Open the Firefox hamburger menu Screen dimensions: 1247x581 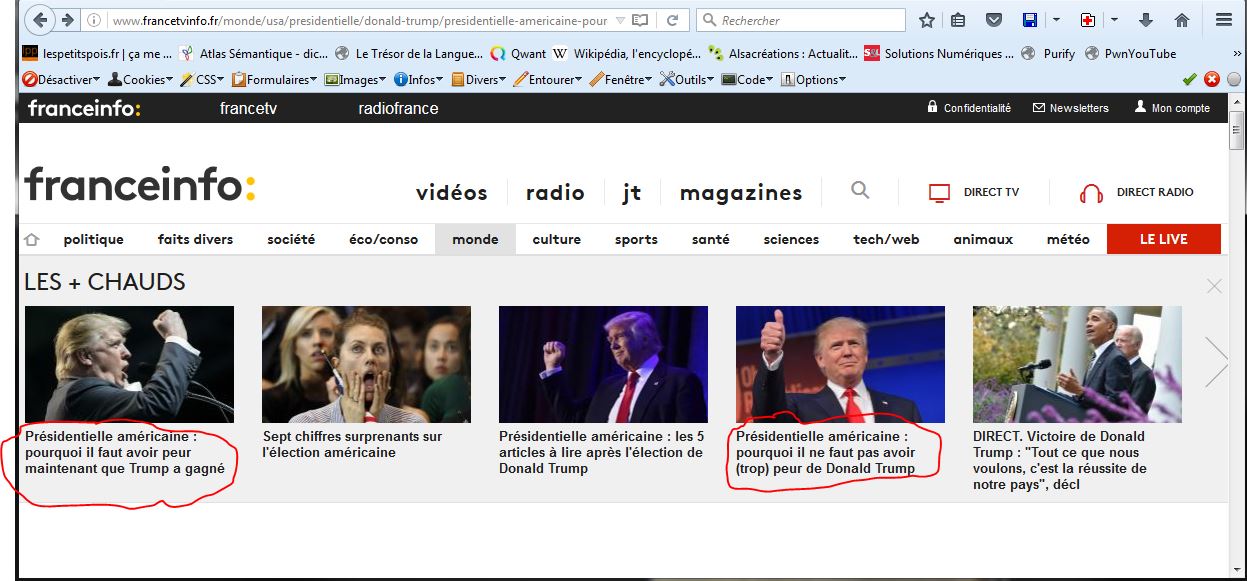[1223, 20]
